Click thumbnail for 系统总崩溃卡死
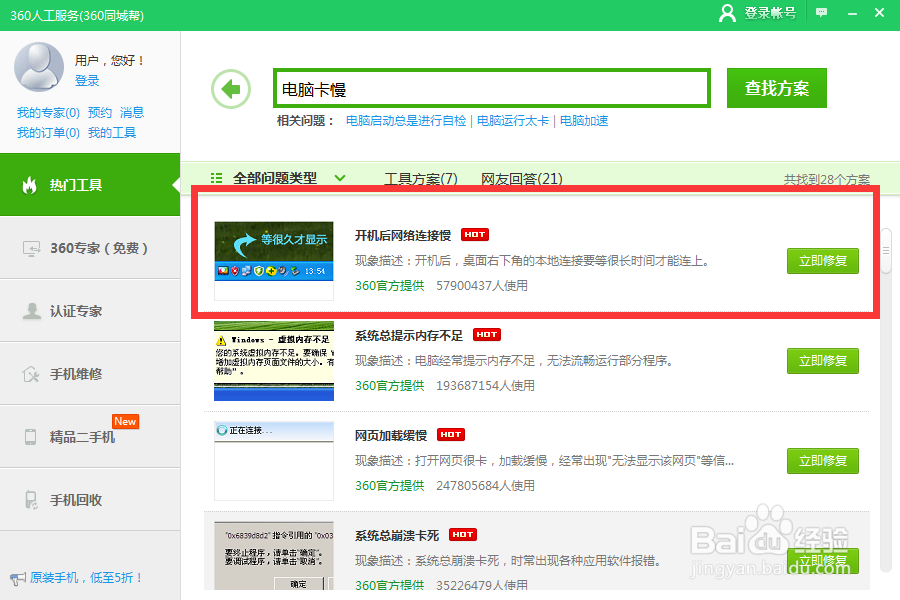This screenshot has height=600, width=900. click(274, 555)
